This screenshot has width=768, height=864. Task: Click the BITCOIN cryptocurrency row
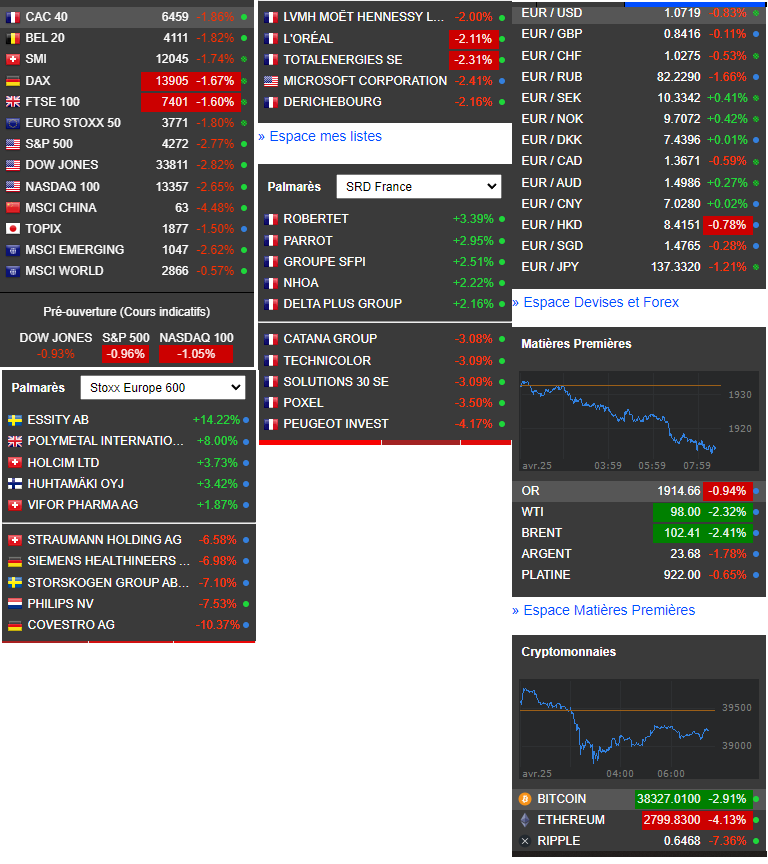pyautogui.click(x=639, y=799)
